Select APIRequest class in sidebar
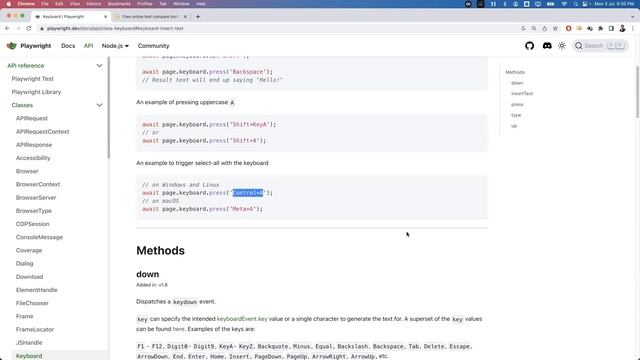Image resolution: width=640 pixels, height=360 pixels. [32, 118]
